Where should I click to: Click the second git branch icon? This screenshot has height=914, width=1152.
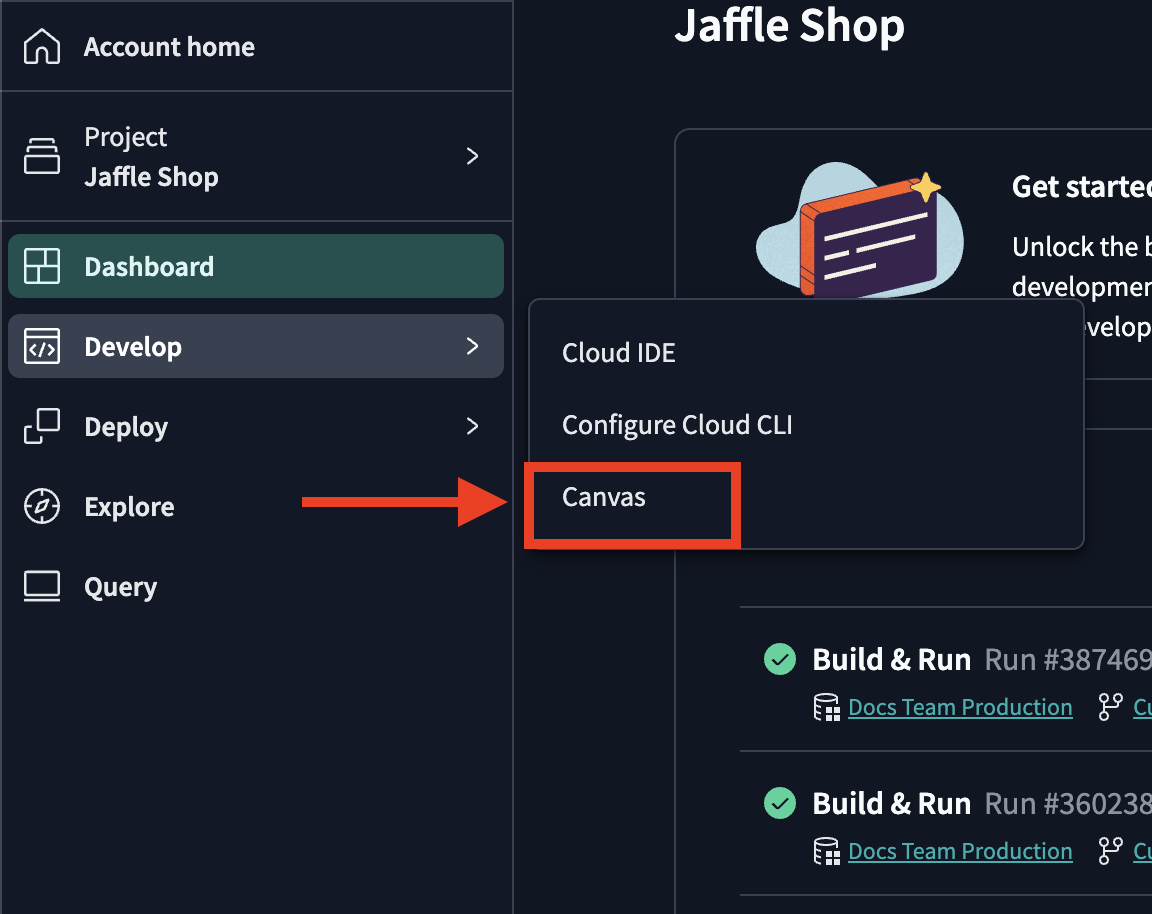(1110, 851)
